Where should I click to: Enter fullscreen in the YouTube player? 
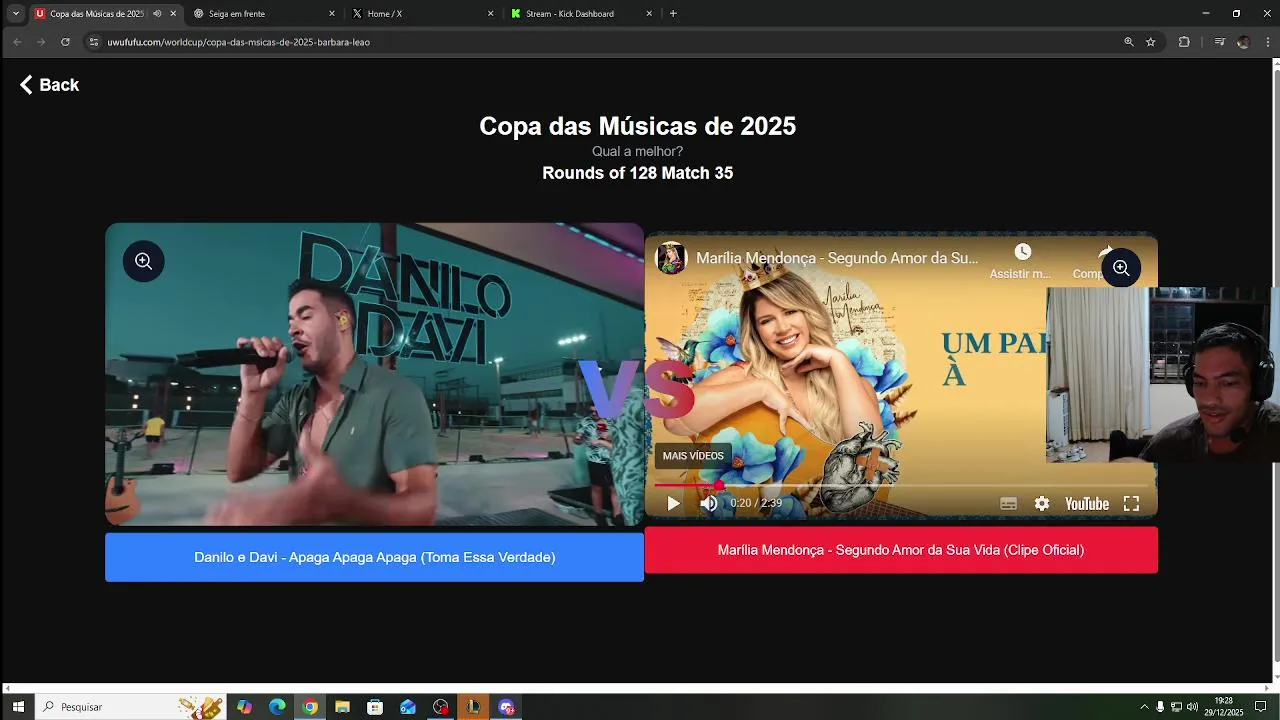pos(1131,503)
